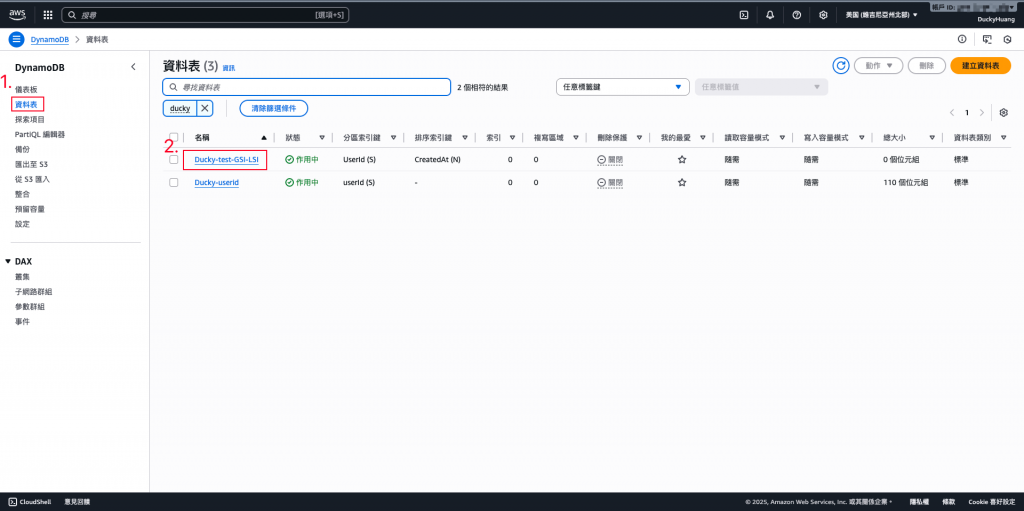1024x511 pixels.
Task: Open 儀表板 dashboard in sidebar
Action: pos(27,88)
